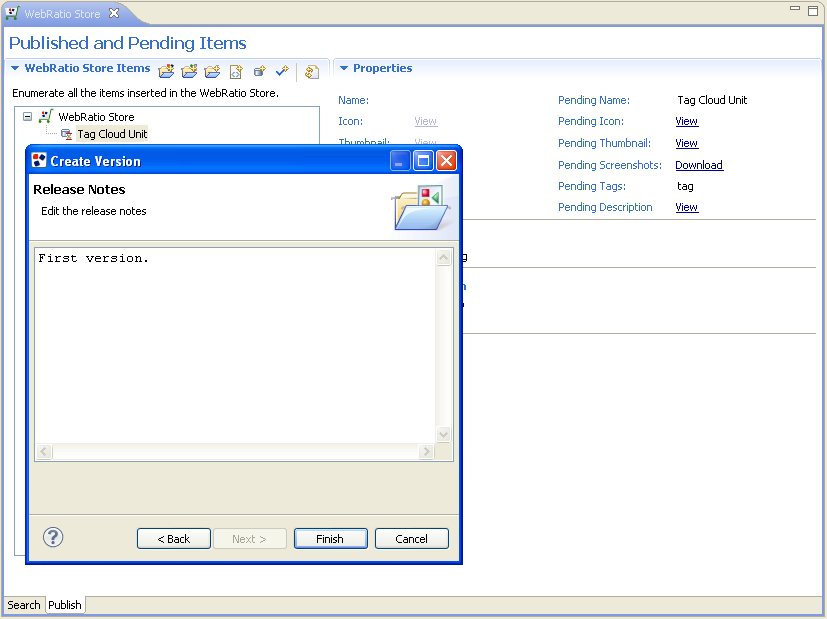
Task: Click the Cancel button
Action: (x=411, y=539)
